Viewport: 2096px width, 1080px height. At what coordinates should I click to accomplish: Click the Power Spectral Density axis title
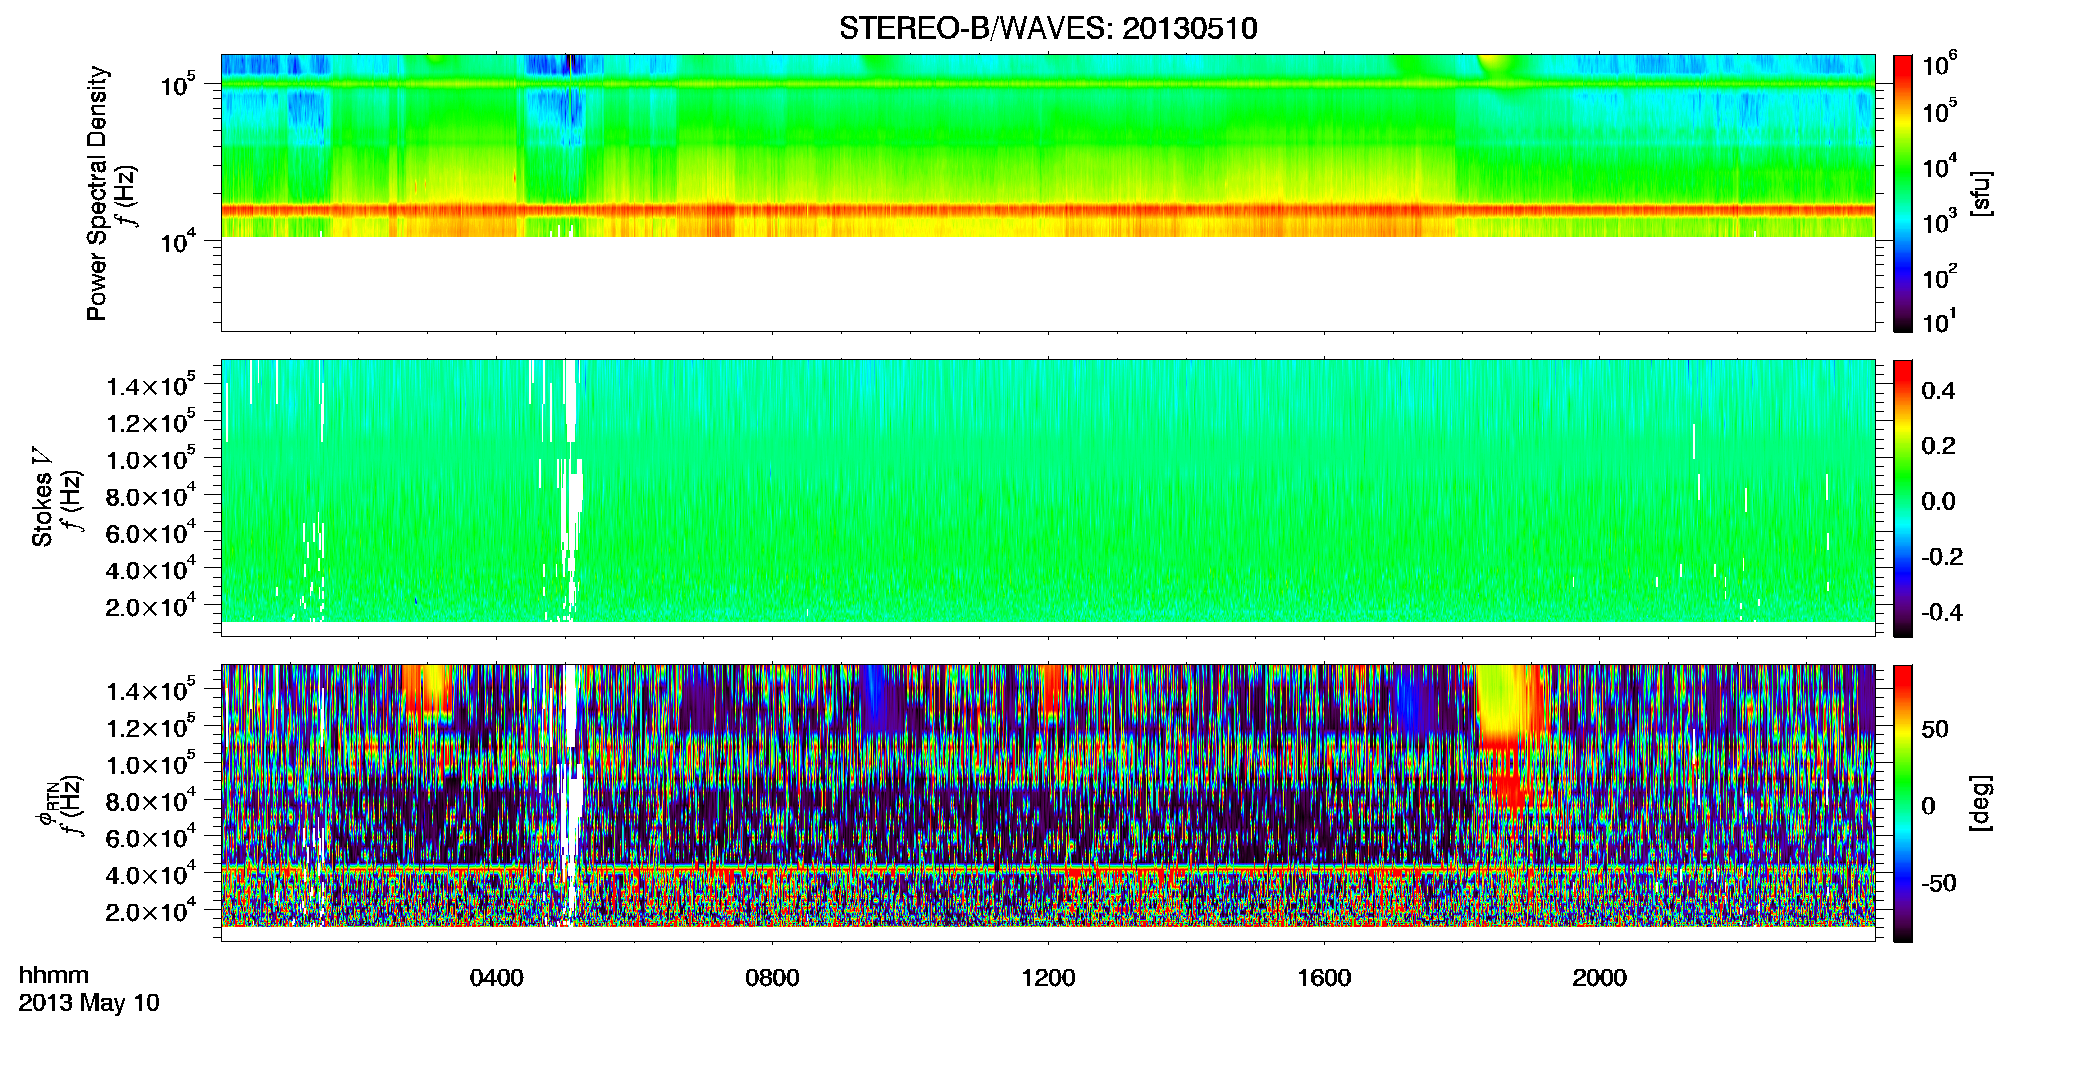point(97,193)
